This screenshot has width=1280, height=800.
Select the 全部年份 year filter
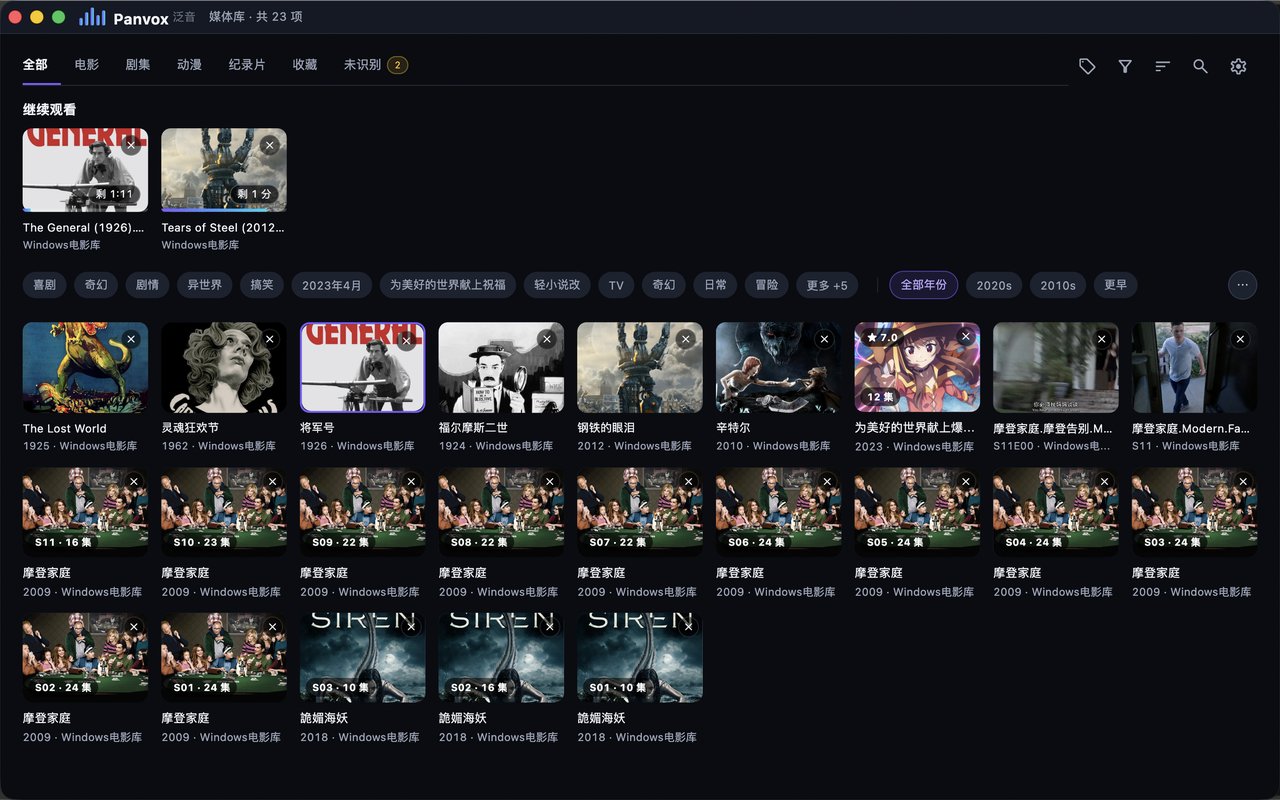coord(924,285)
